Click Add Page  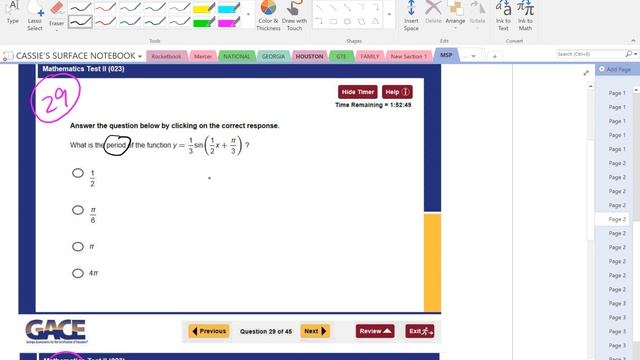click(615, 69)
